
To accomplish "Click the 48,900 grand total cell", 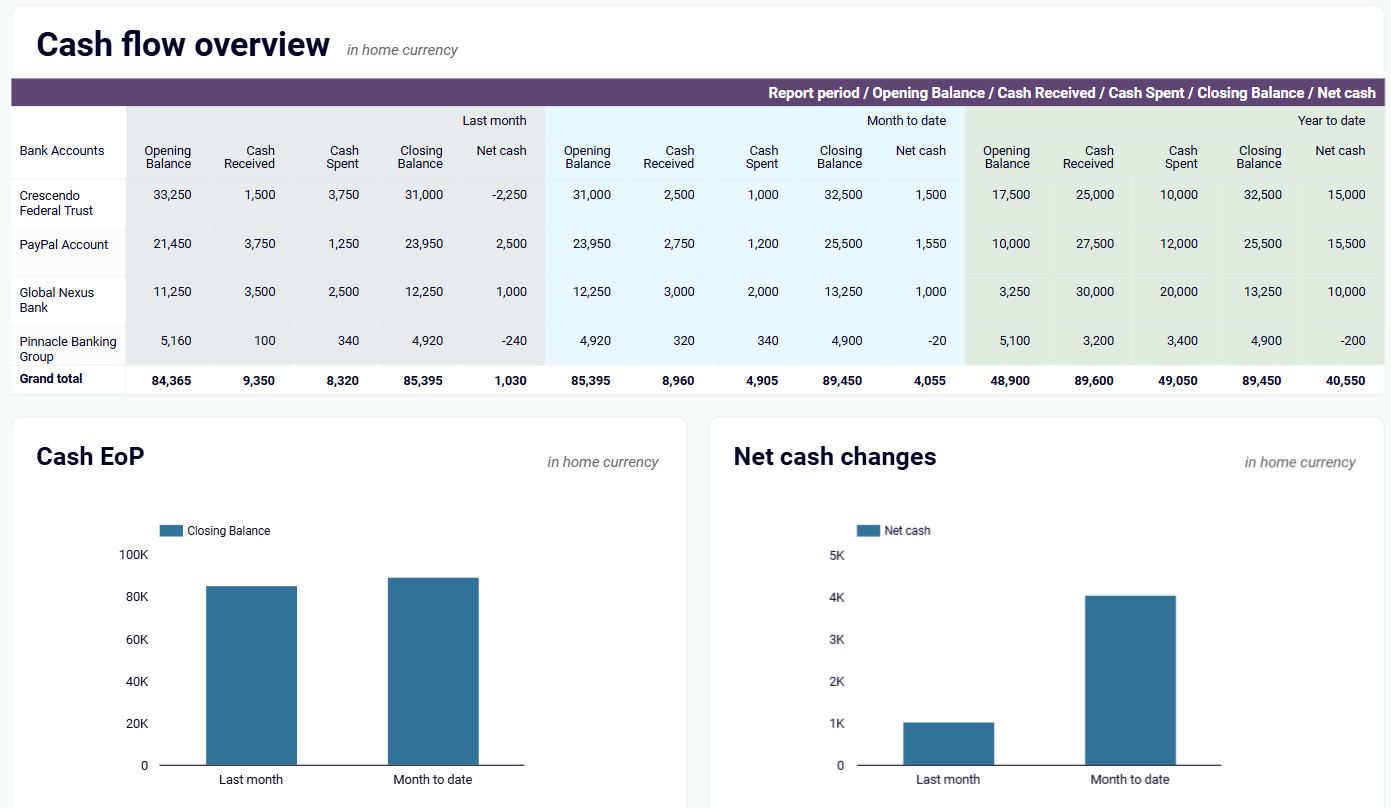I will pyautogui.click(x=1009, y=381).
